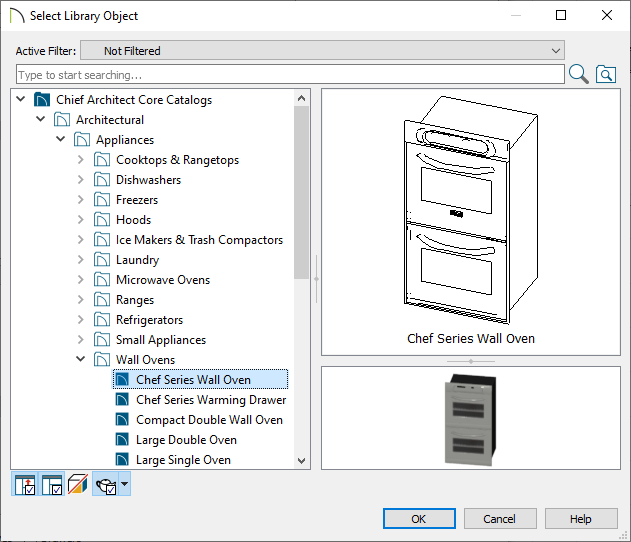This screenshot has width=631, height=542.
Task: Click the tree scrollbar down arrow
Action: (x=301, y=461)
